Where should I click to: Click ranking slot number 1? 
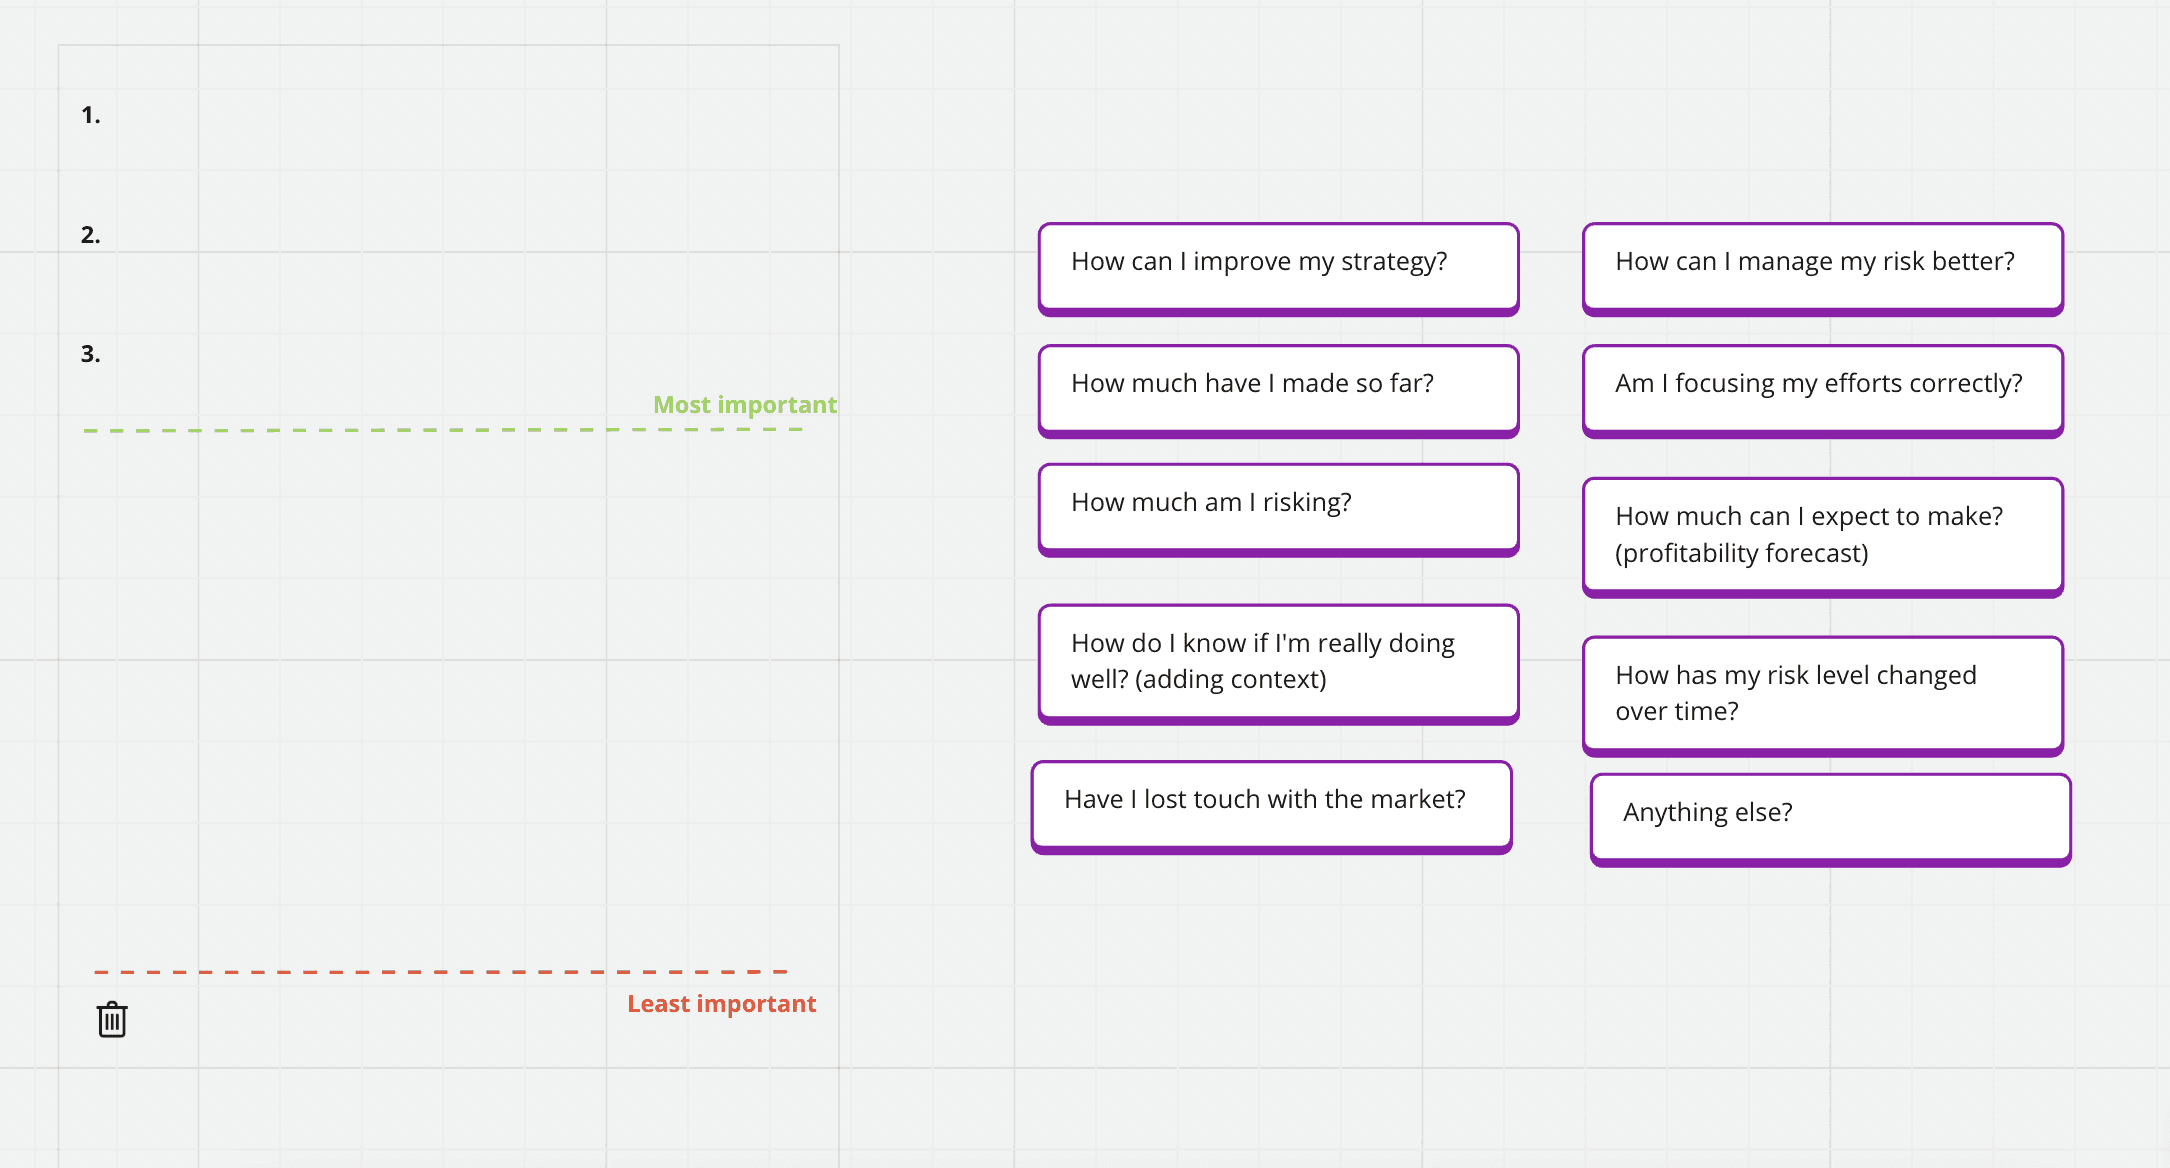pyautogui.click(x=91, y=115)
